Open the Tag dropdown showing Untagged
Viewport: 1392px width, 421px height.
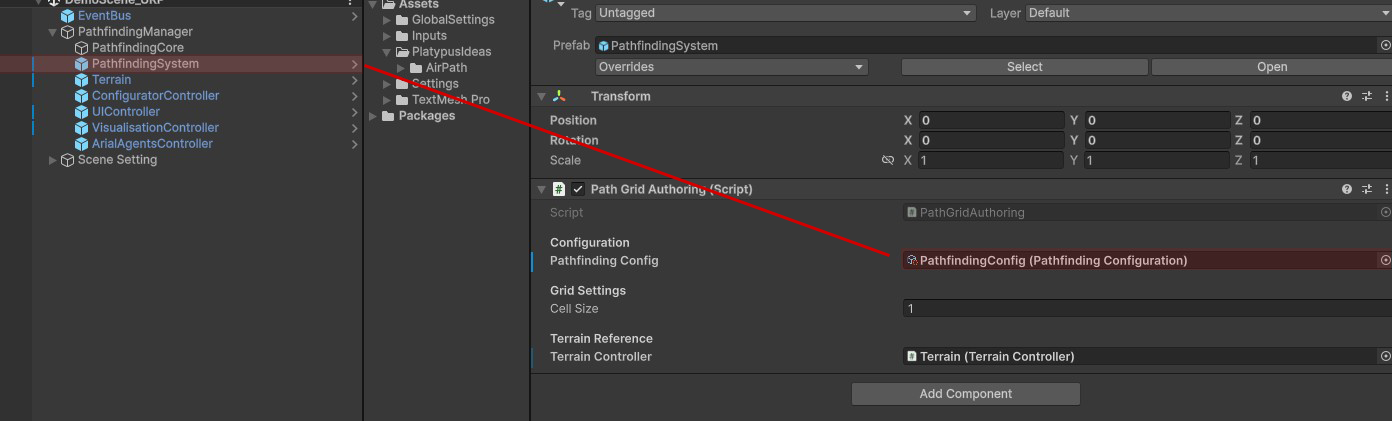pyautogui.click(x=785, y=13)
